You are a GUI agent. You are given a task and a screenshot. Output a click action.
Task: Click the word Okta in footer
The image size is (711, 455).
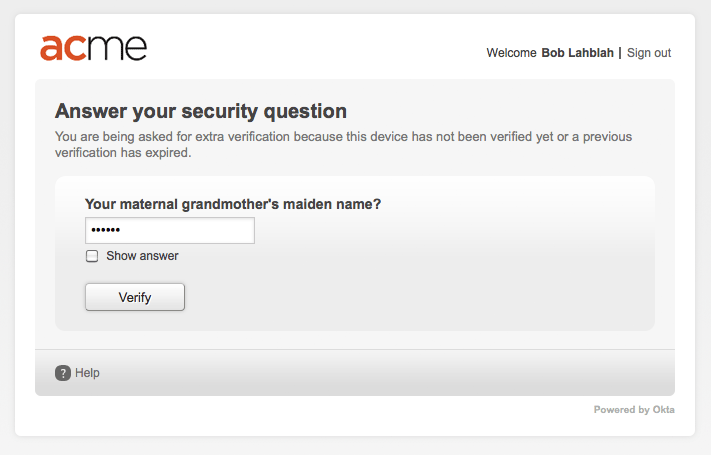click(x=662, y=409)
